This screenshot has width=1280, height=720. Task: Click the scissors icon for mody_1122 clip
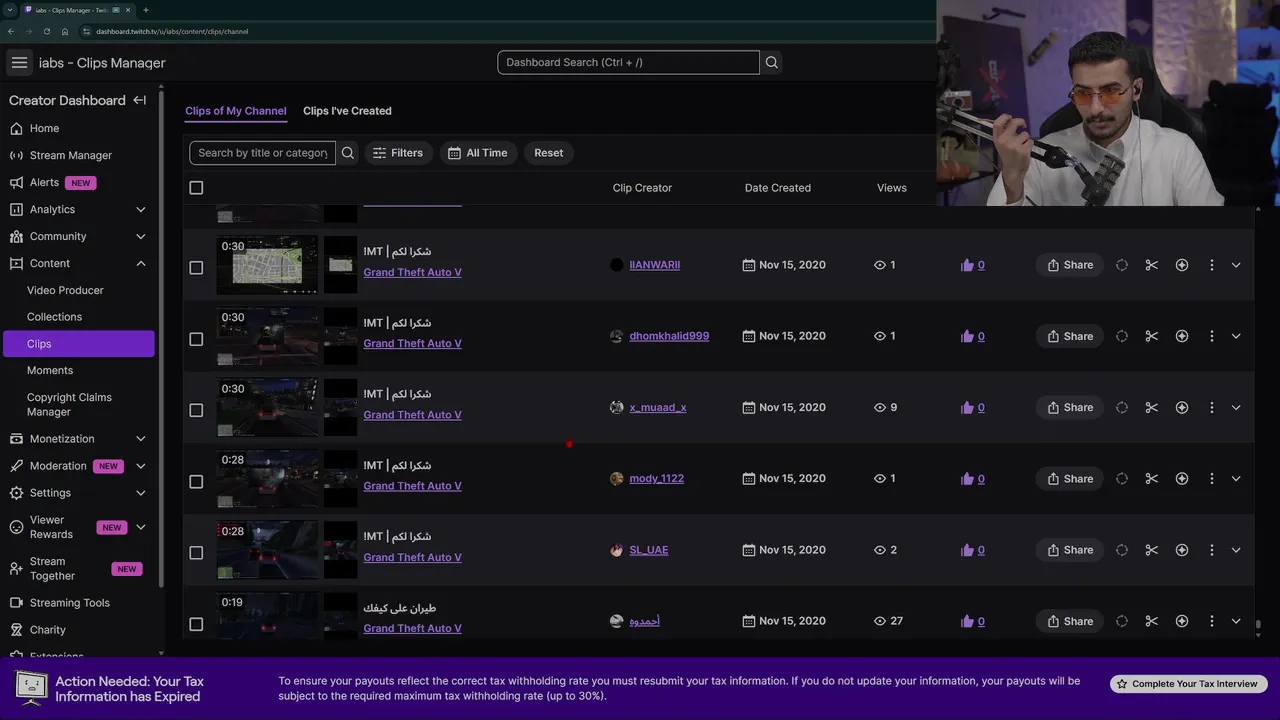tap(1151, 479)
